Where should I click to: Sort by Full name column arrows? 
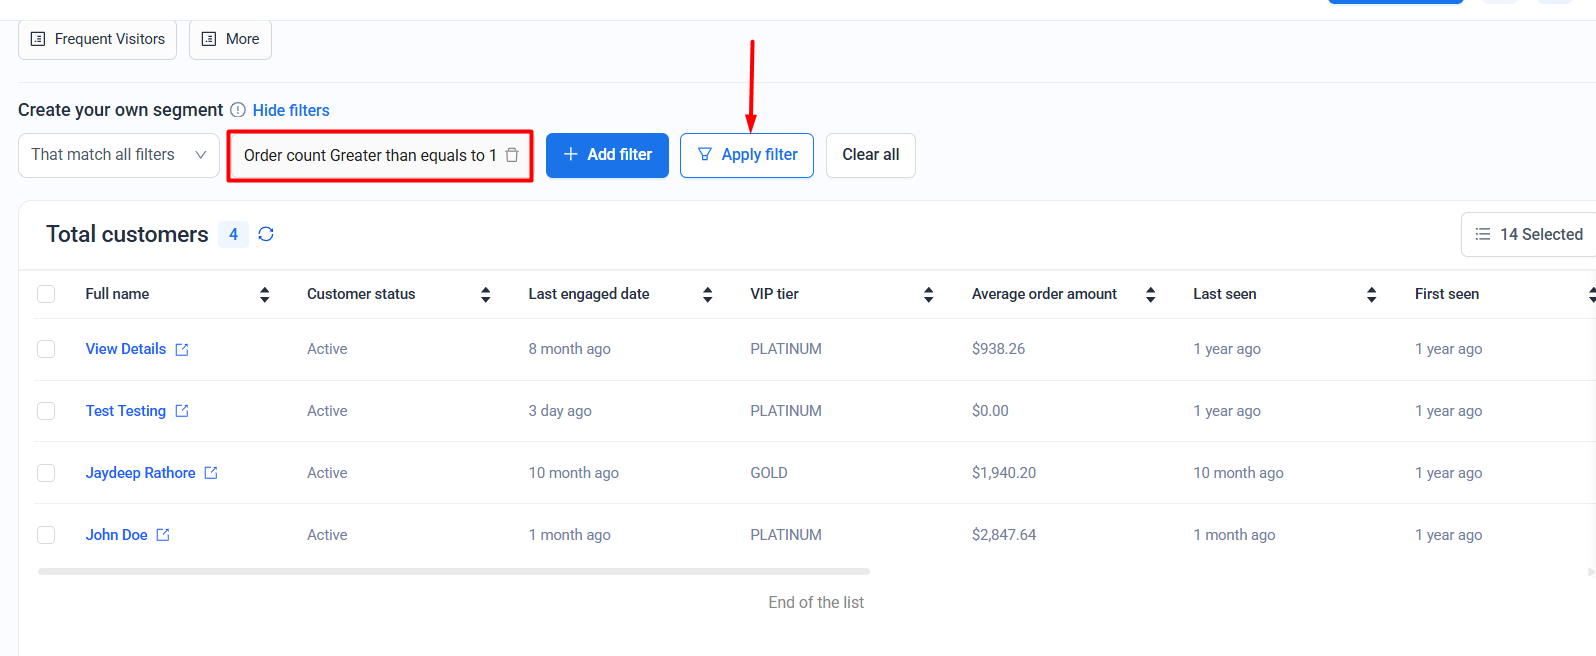264,294
